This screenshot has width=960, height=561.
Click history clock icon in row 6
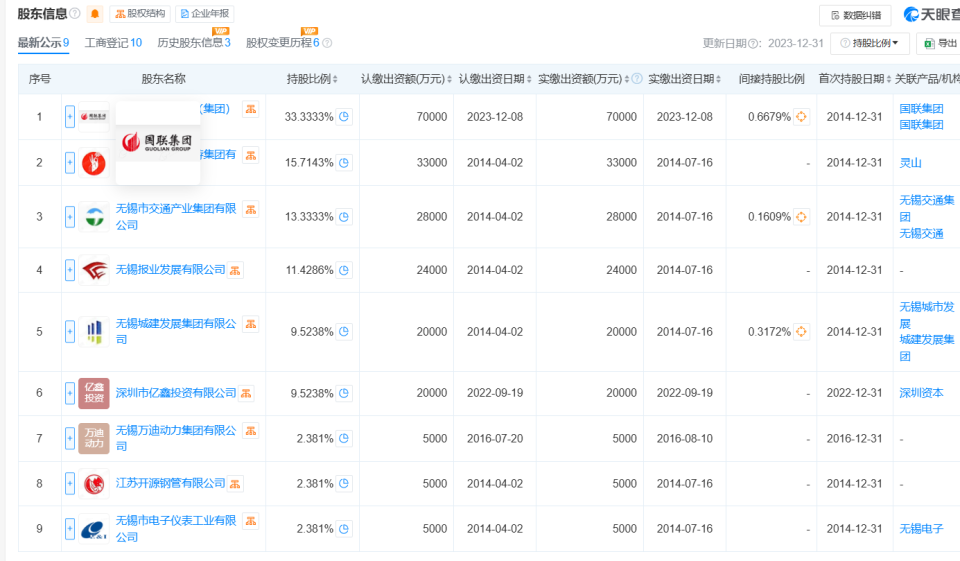344,393
